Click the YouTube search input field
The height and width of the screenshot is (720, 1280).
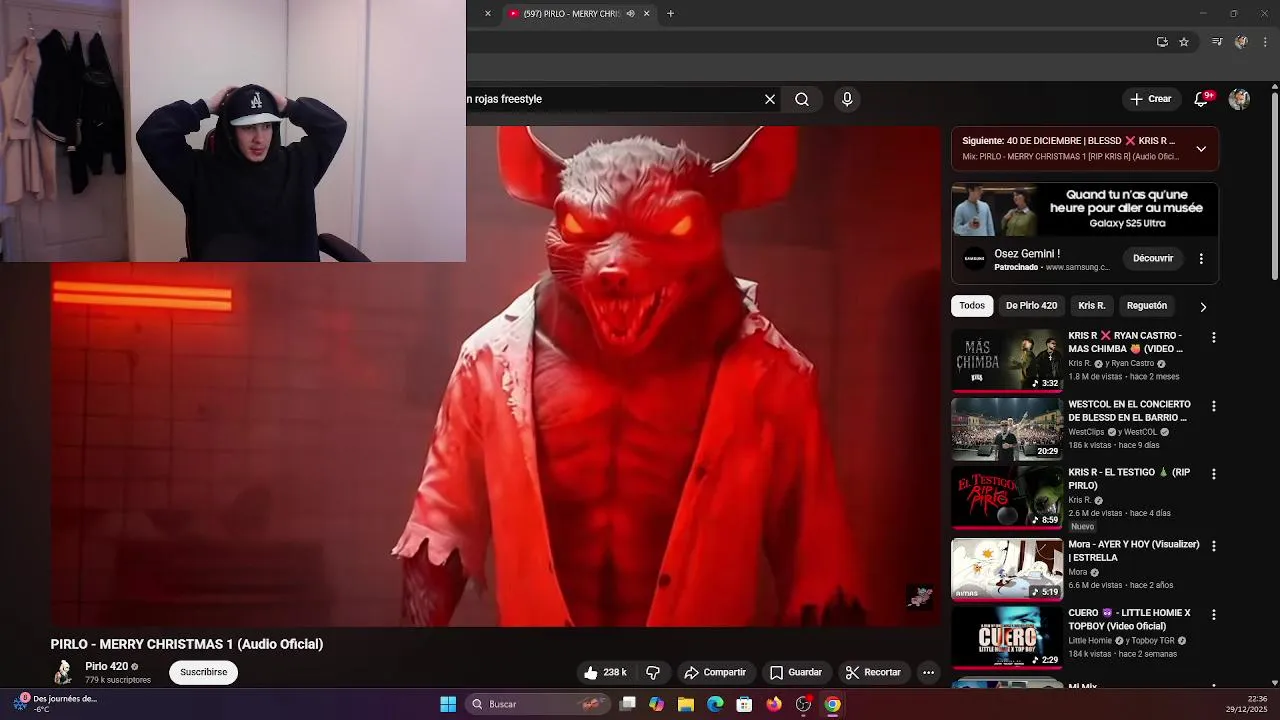click(610, 99)
